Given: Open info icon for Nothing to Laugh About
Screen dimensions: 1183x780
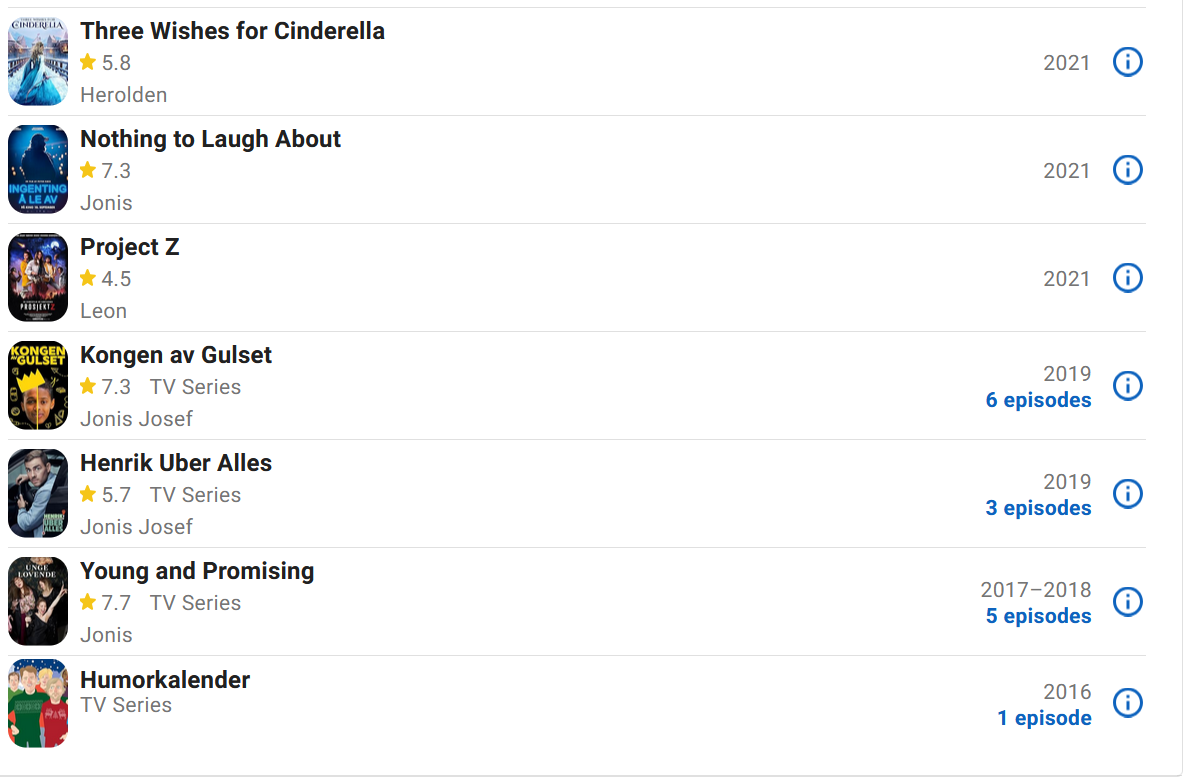Looking at the screenshot, I should 1127,170.
